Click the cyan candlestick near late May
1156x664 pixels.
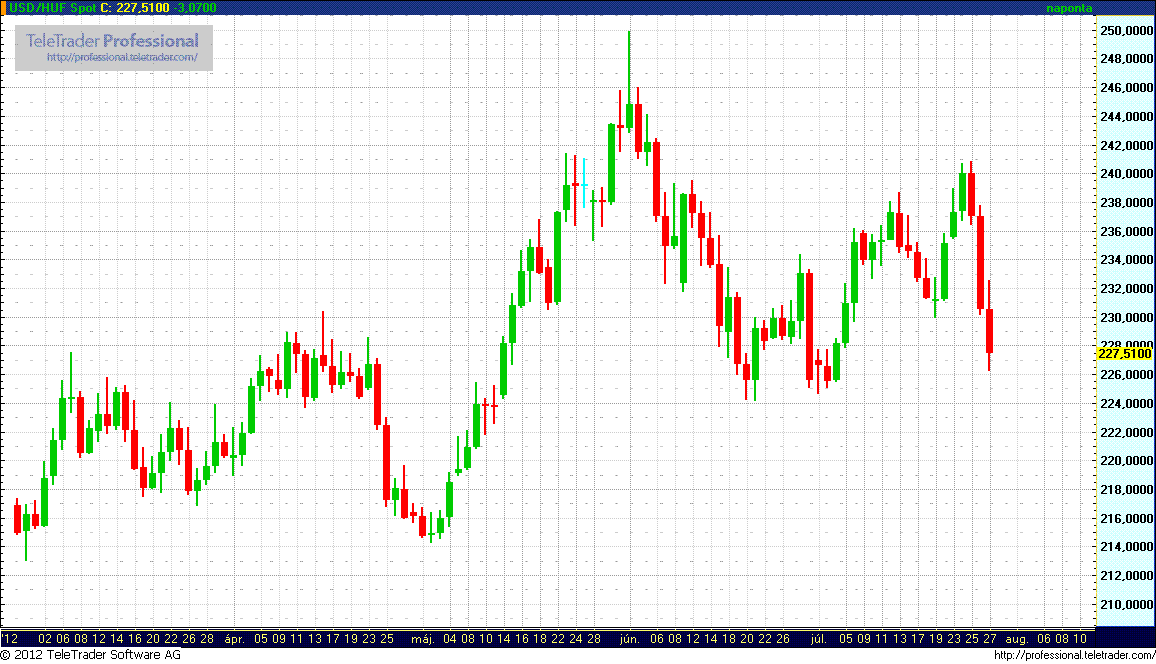tap(584, 184)
